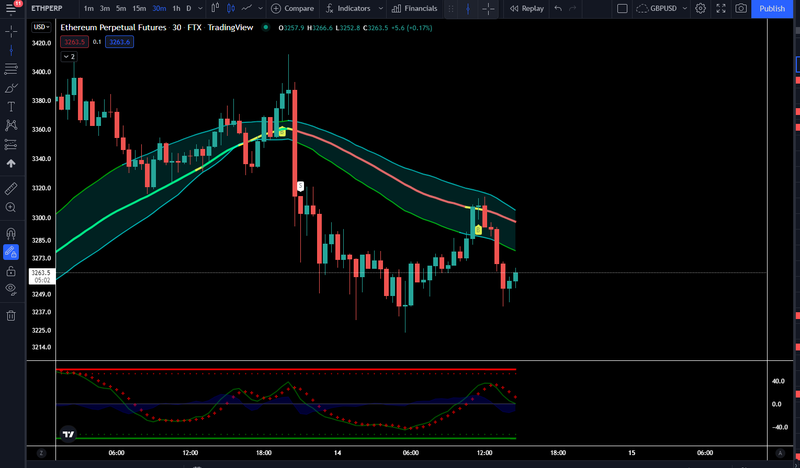Select the Line chart style icon
Screen dimensions: 800x468
click(247, 8)
